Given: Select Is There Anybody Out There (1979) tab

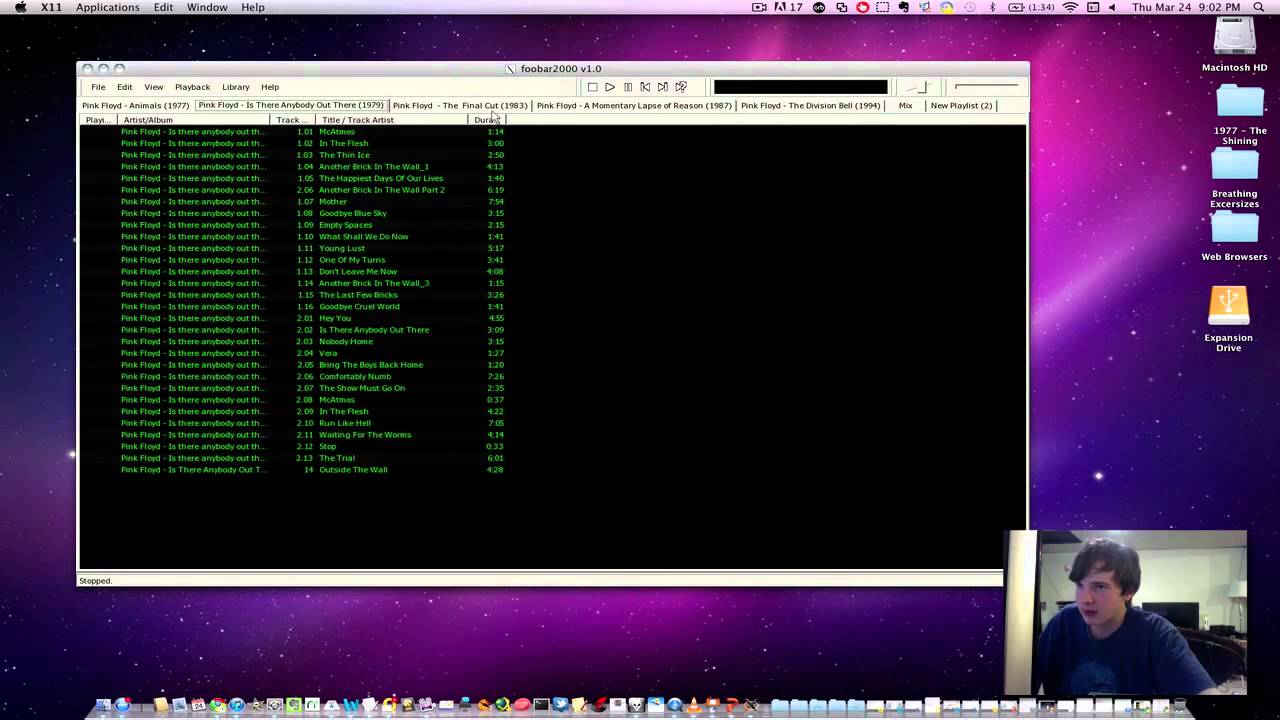Looking at the screenshot, I should pos(291,105).
